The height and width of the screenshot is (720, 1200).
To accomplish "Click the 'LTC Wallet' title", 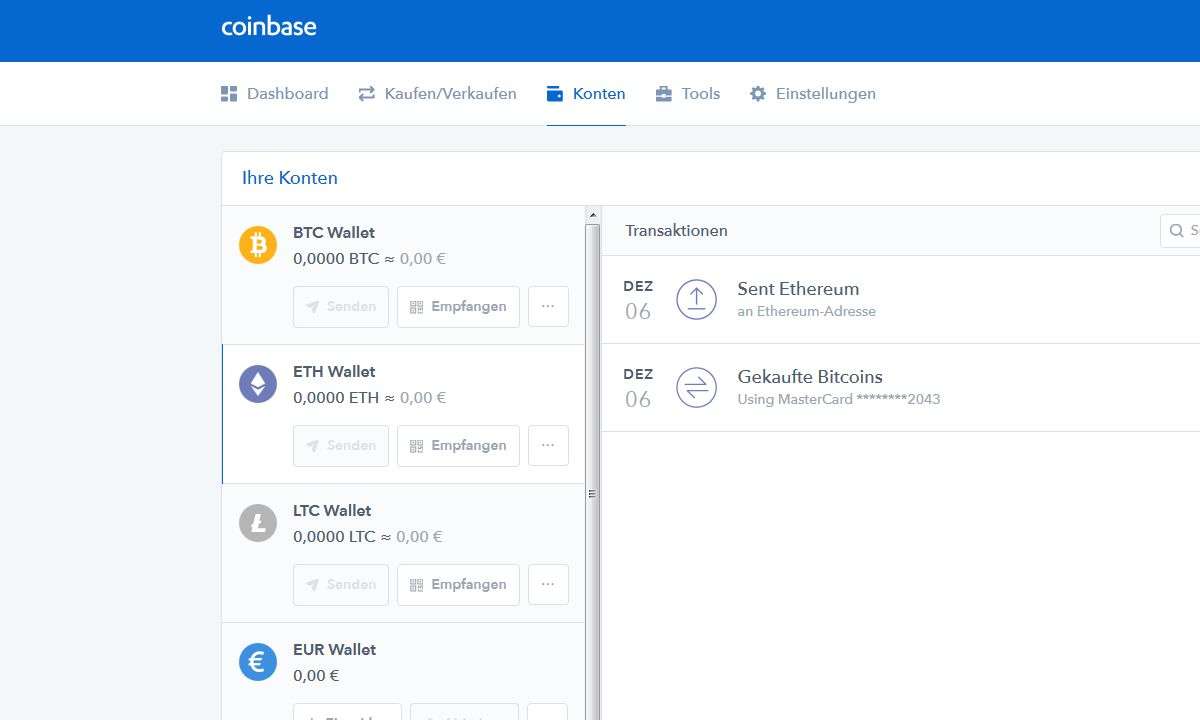I will (x=332, y=511).
